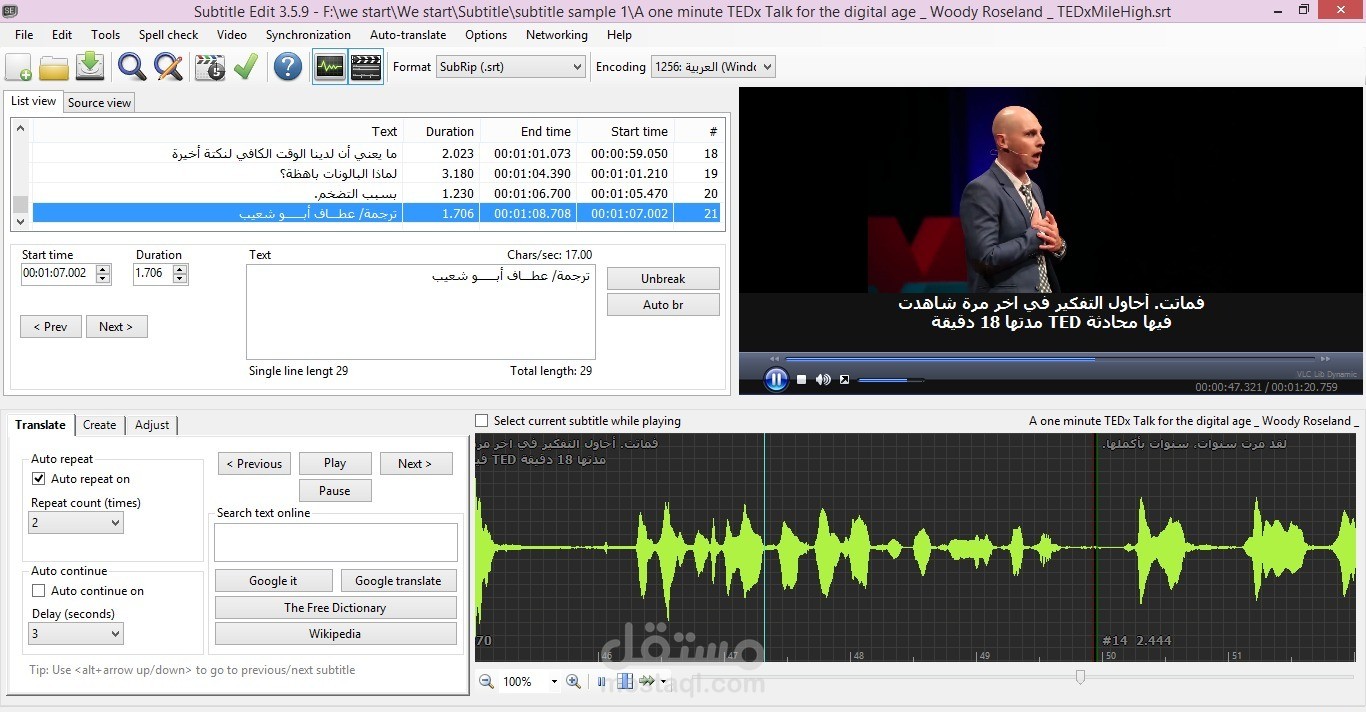Image resolution: width=1366 pixels, height=712 pixels.
Task: Open the Find magnifier tool
Action: tap(132, 67)
